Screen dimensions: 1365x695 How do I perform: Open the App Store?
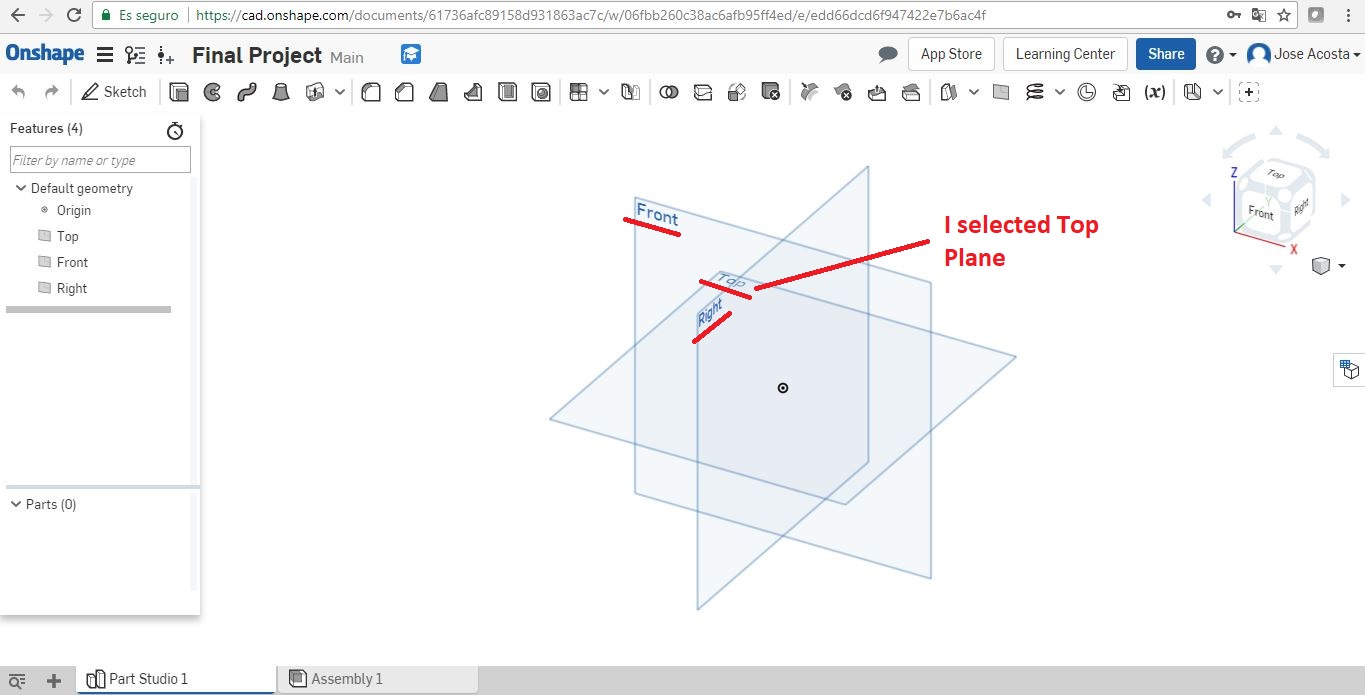pyautogui.click(x=951, y=54)
